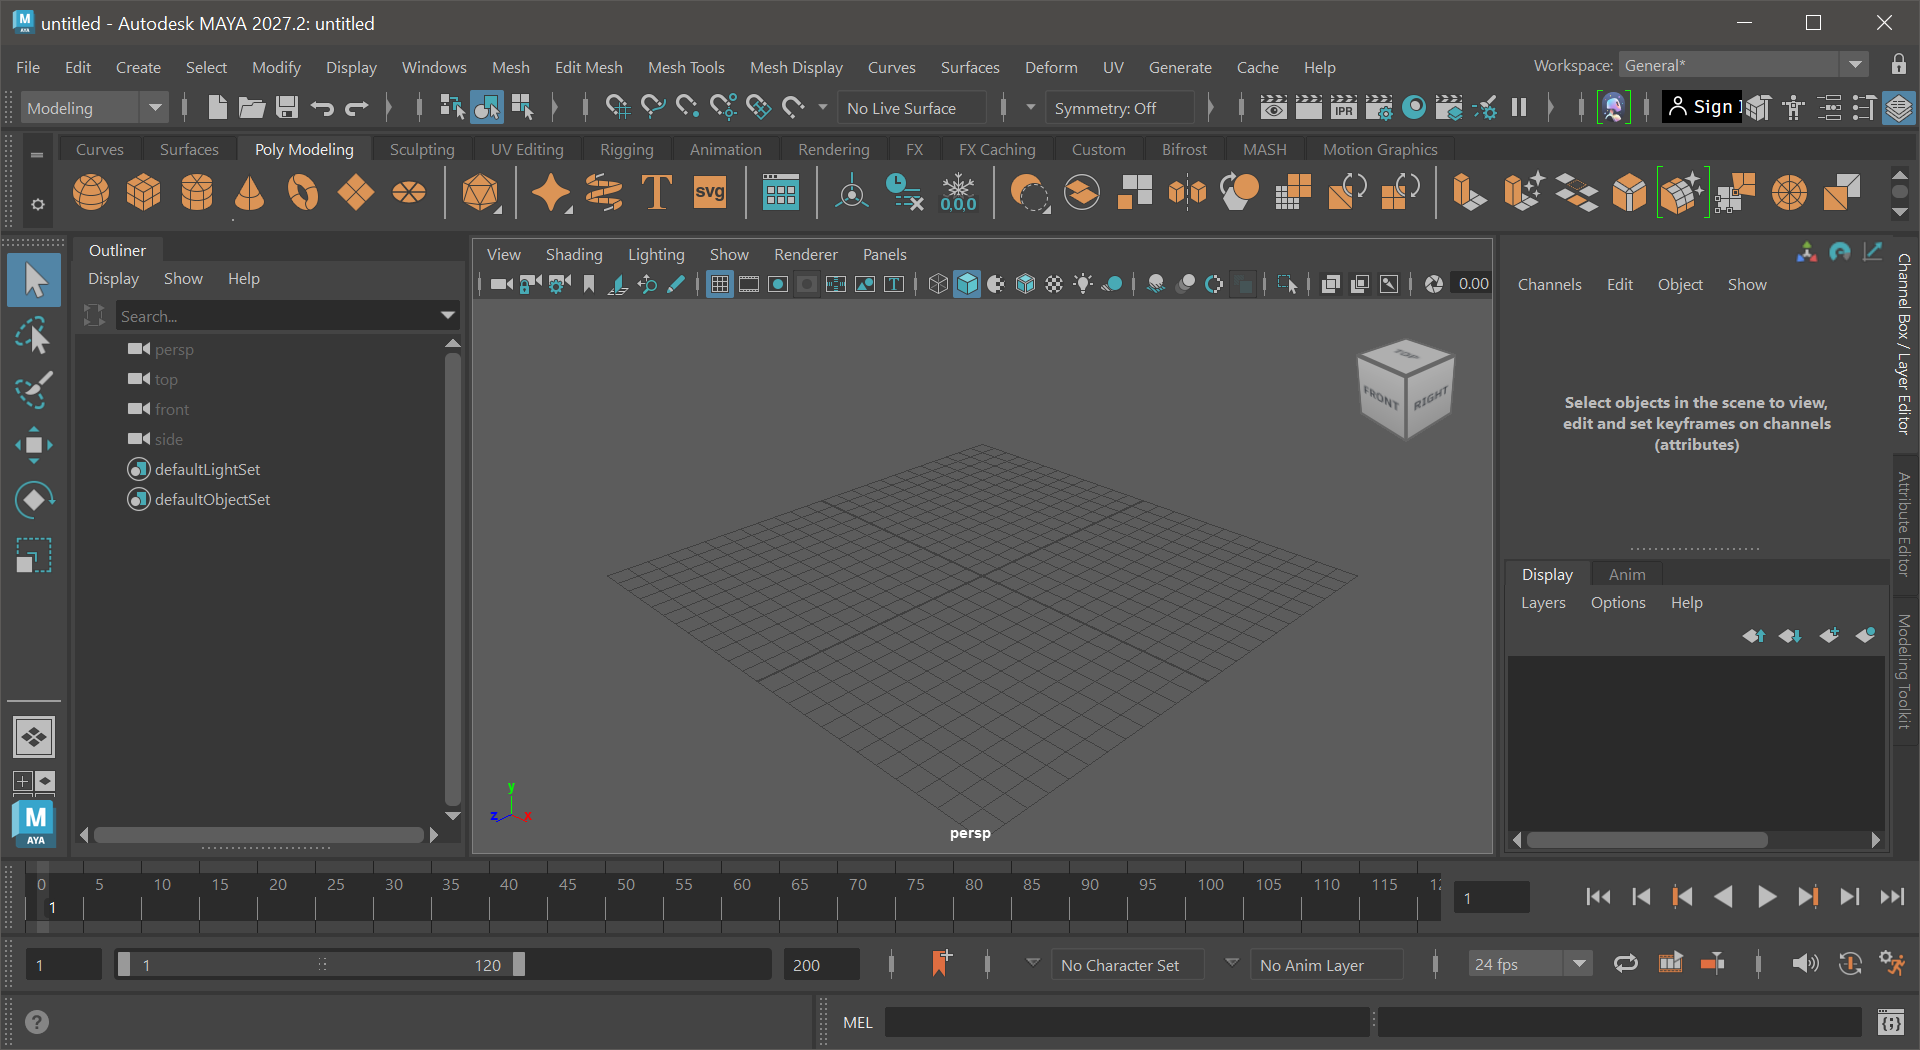Click the Freeze transformations snowflake icon
Screen dimensions: 1920x1050
(x=958, y=192)
